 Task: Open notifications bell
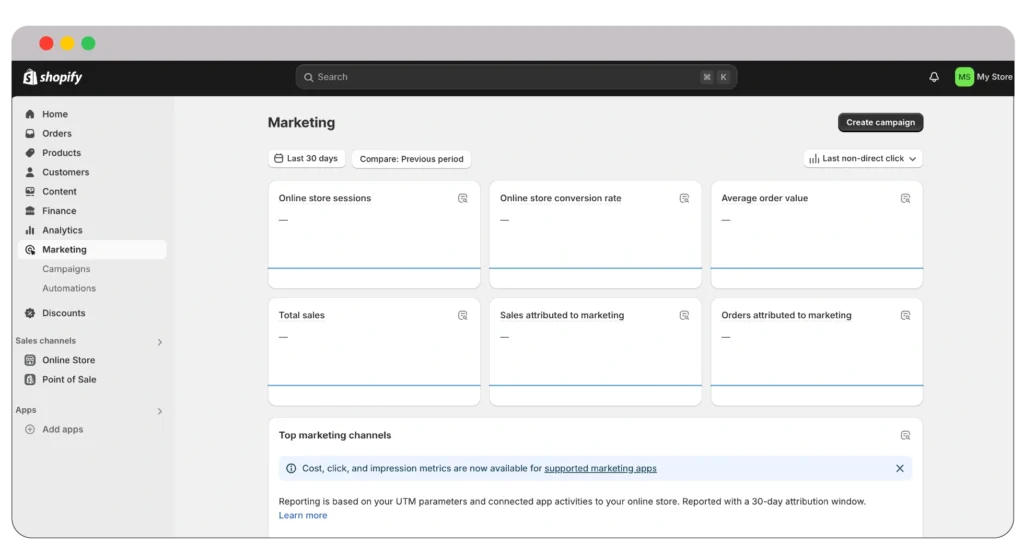pyautogui.click(x=934, y=77)
